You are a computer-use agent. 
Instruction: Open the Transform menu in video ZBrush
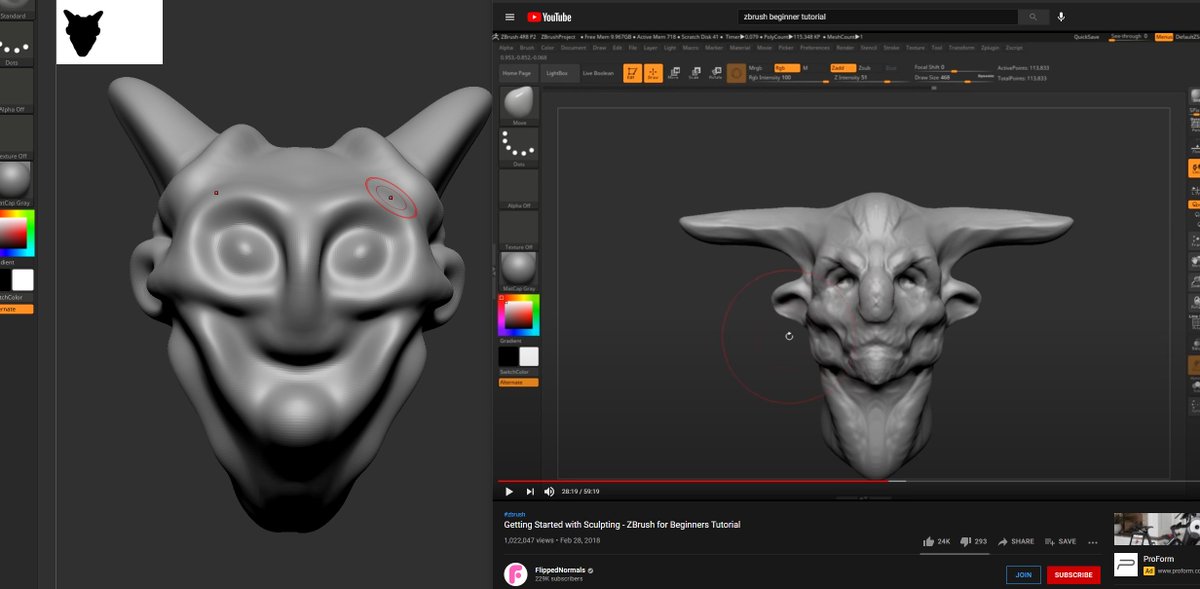[961, 47]
